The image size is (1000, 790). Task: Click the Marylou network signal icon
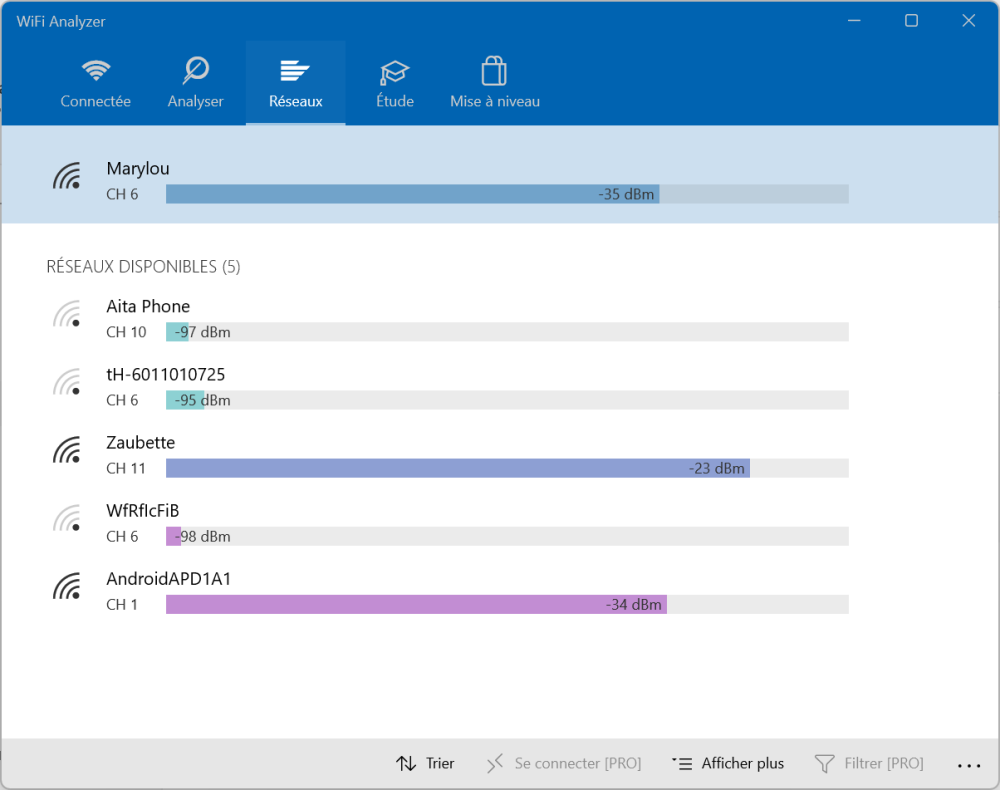point(67,177)
